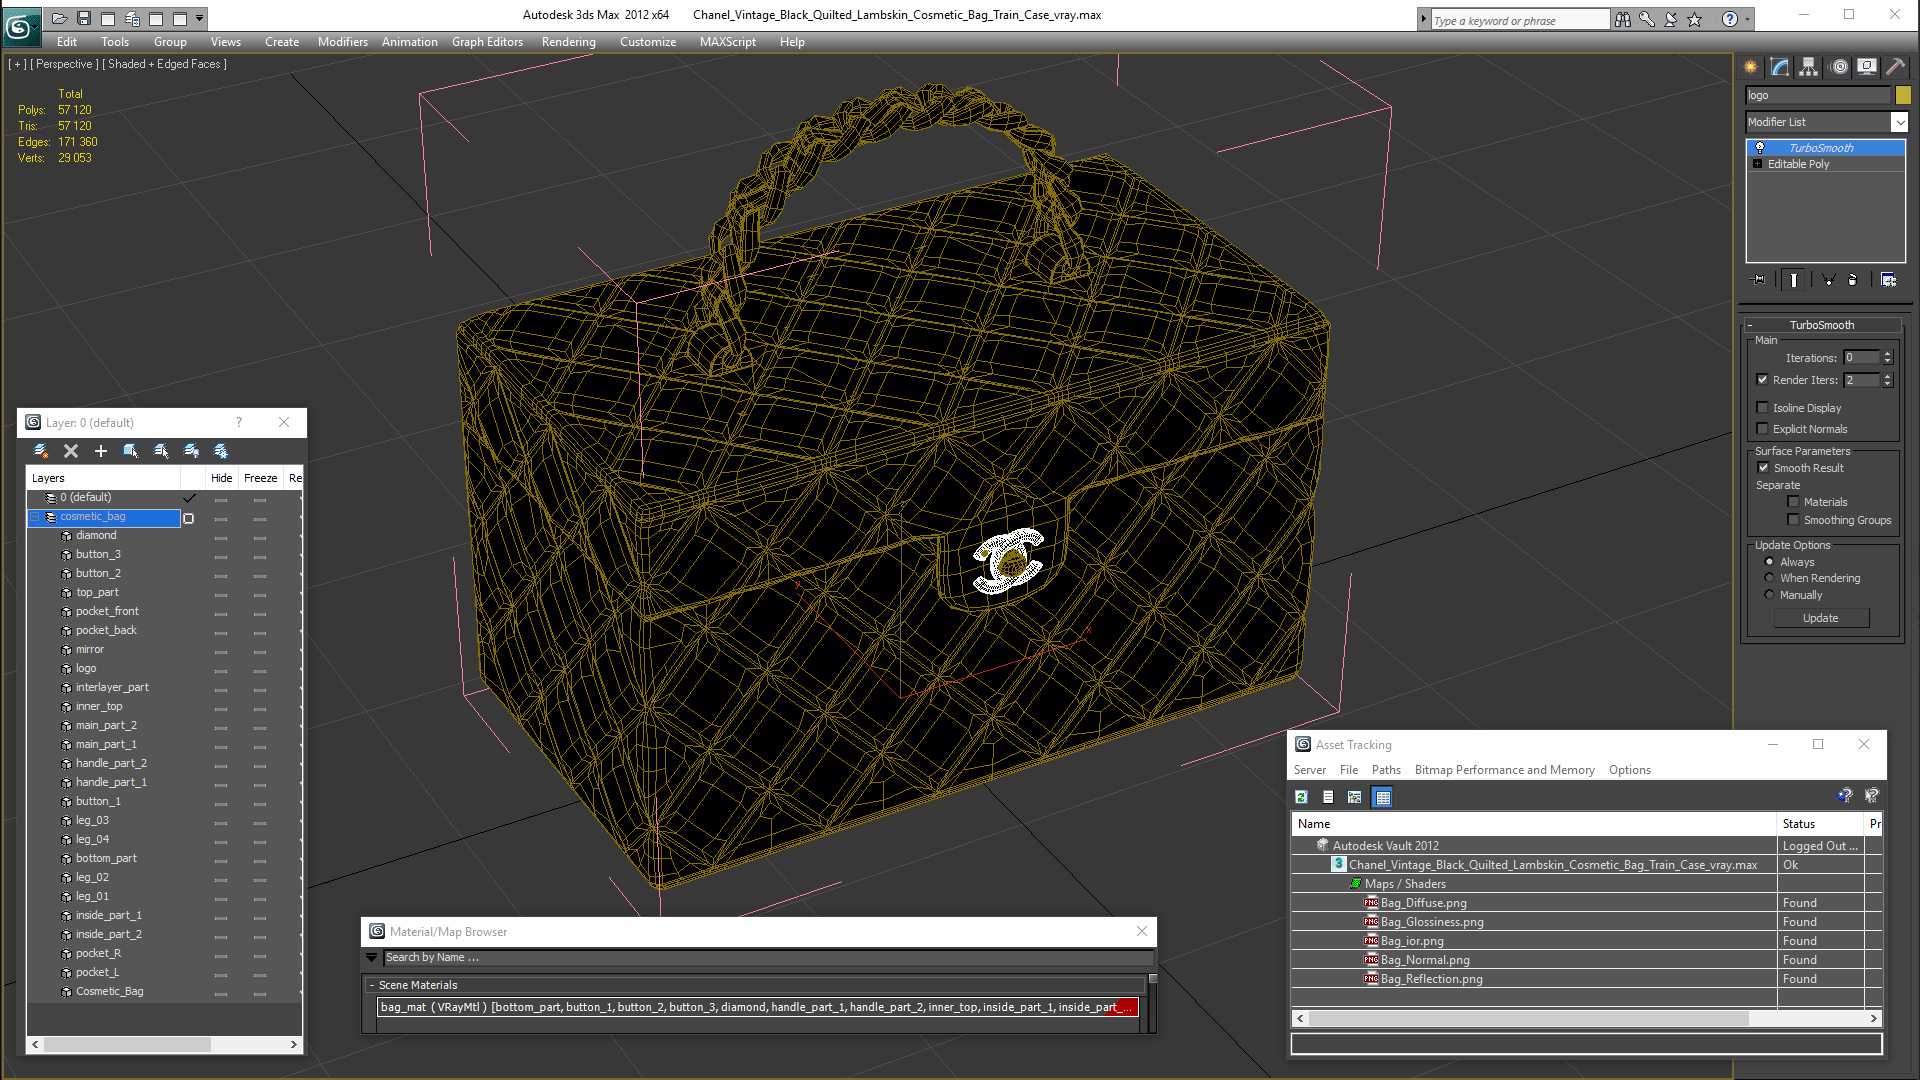Click the Freeze column header in Layers
Image resolution: width=1920 pixels, height=1080 pixels.
[261, 478]
